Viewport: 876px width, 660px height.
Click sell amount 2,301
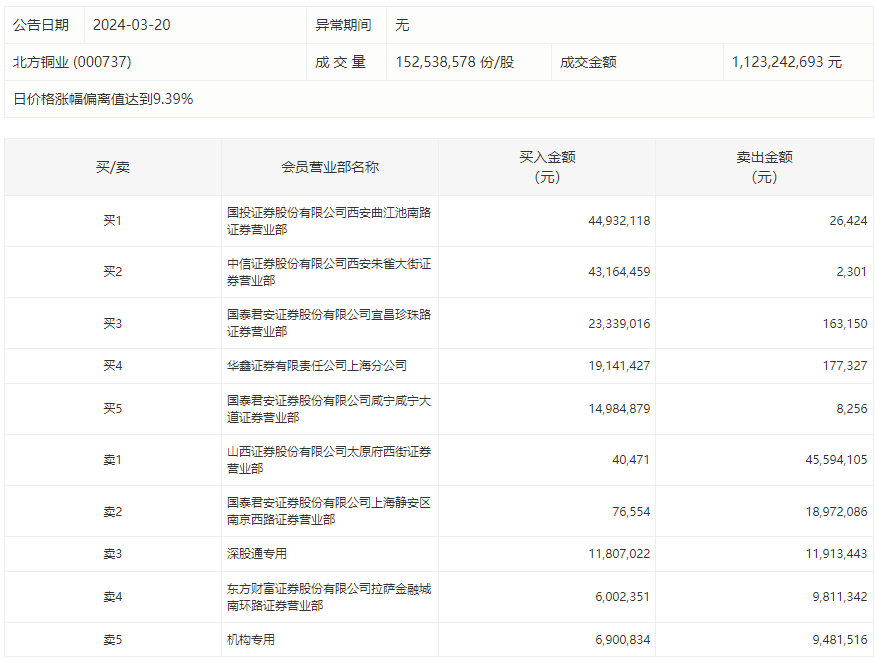coord(851,272)
